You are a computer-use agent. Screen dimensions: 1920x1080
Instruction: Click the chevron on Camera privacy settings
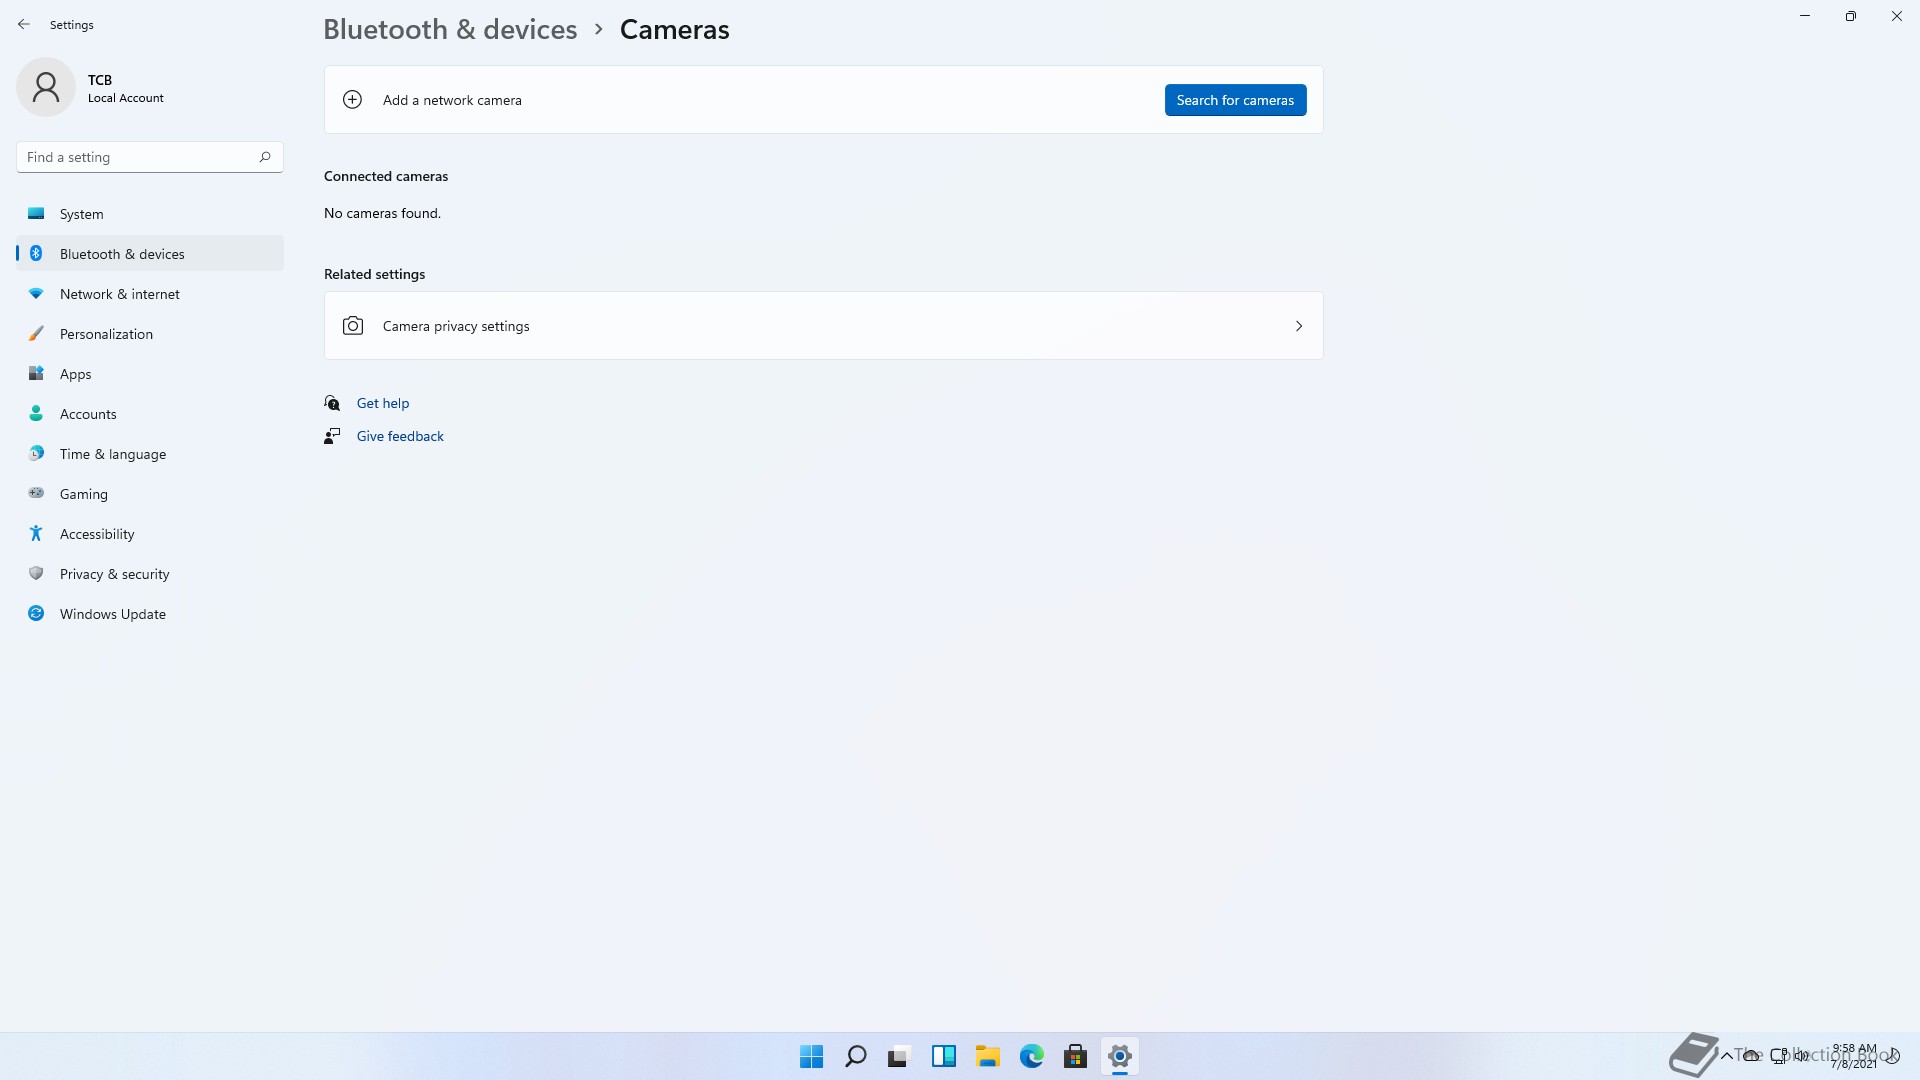tap(1299, 326)
